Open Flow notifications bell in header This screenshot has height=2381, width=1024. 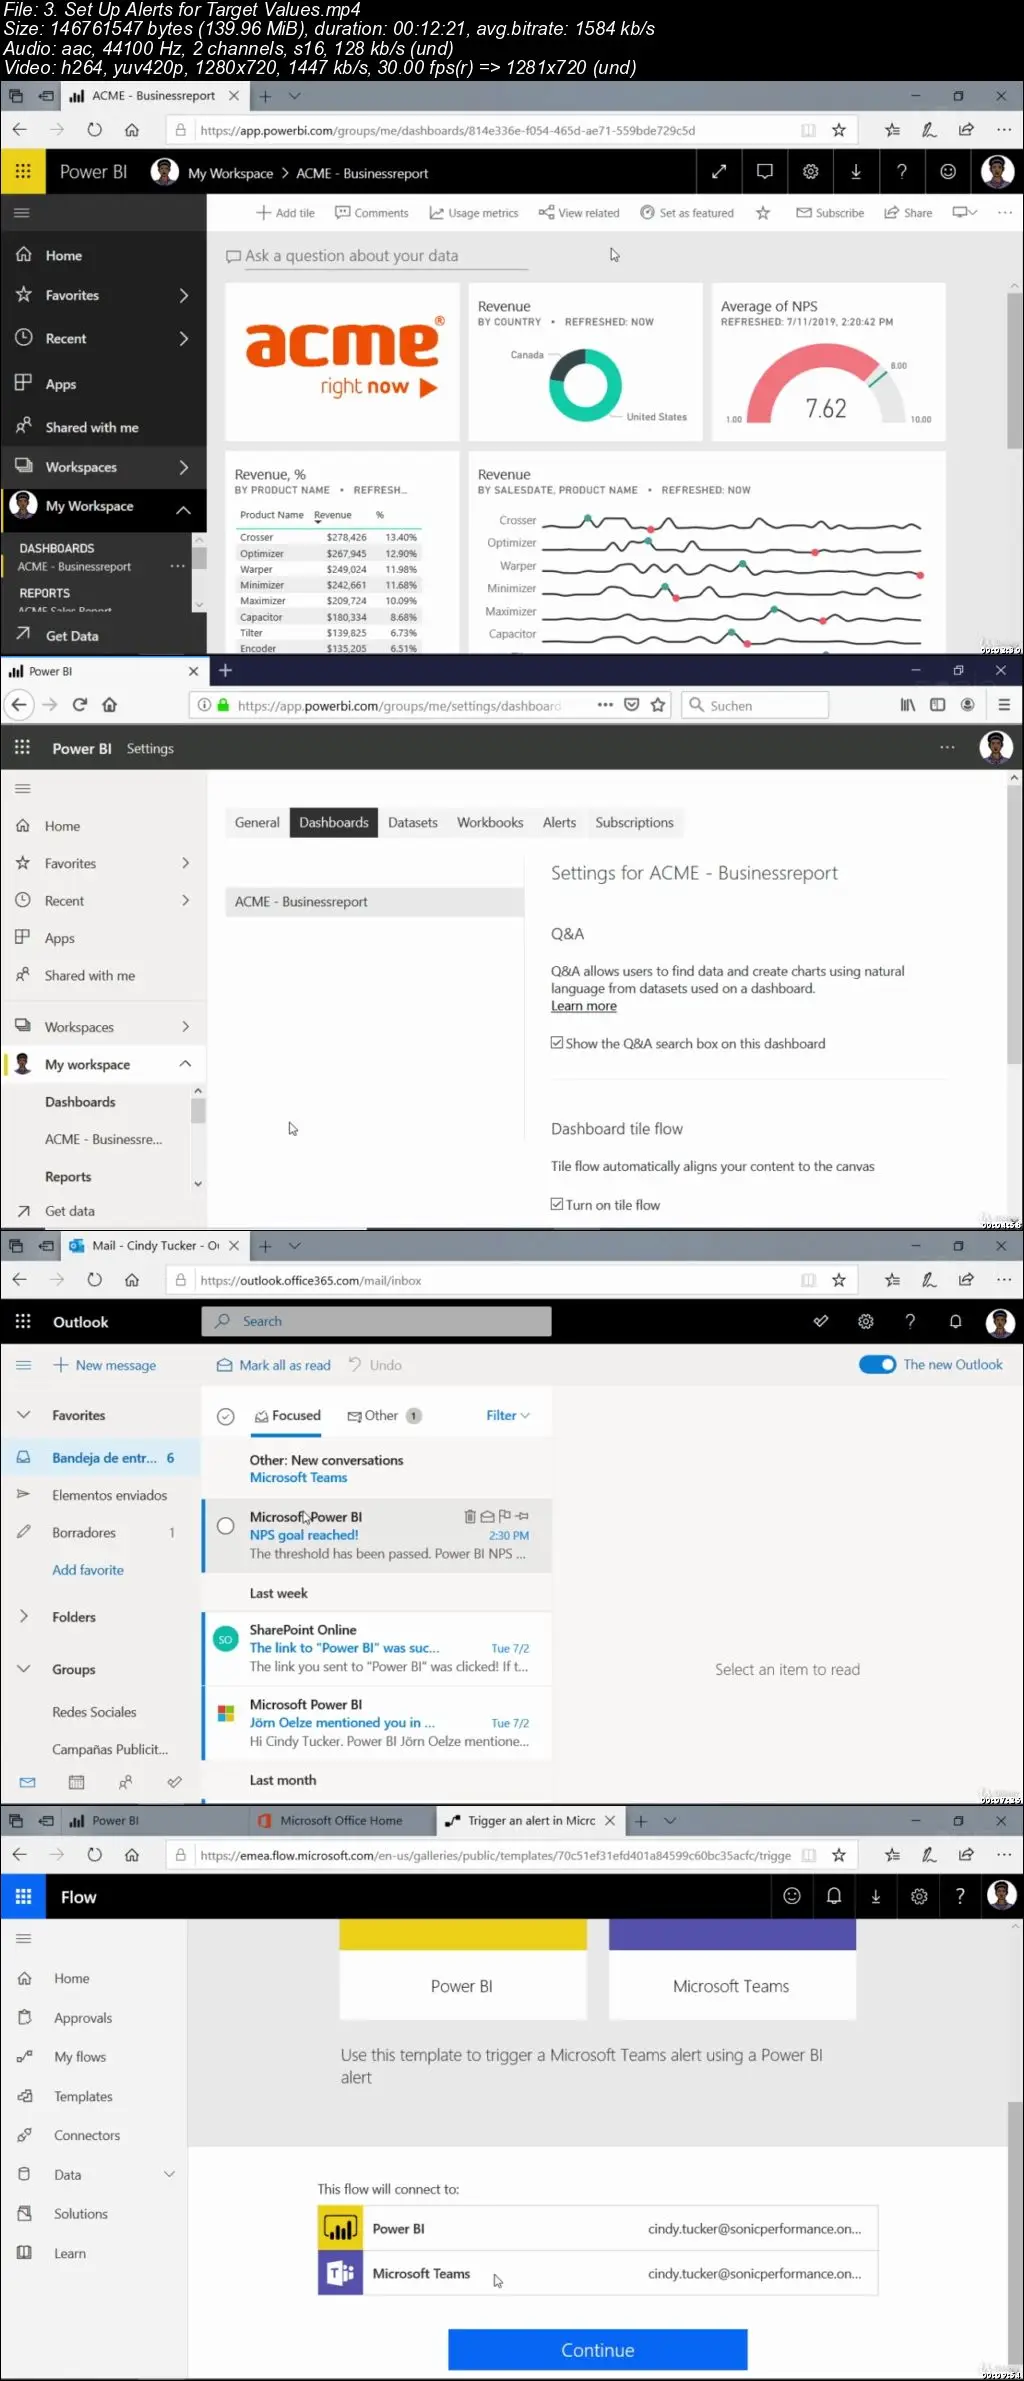coord(834,1896)
